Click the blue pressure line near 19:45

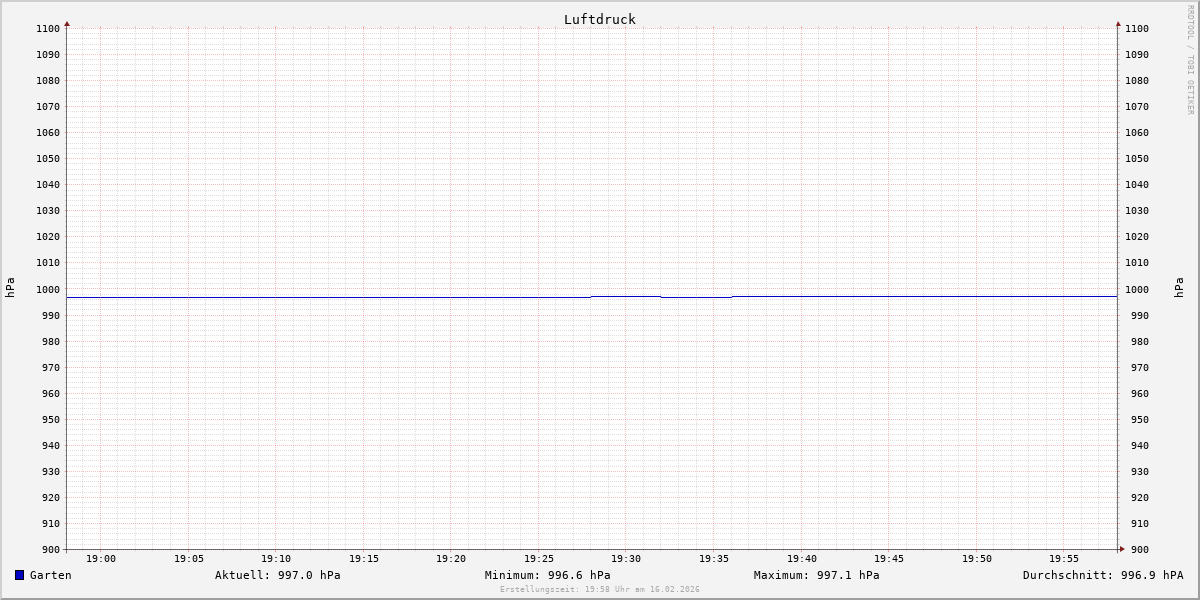tap(889, 296)
